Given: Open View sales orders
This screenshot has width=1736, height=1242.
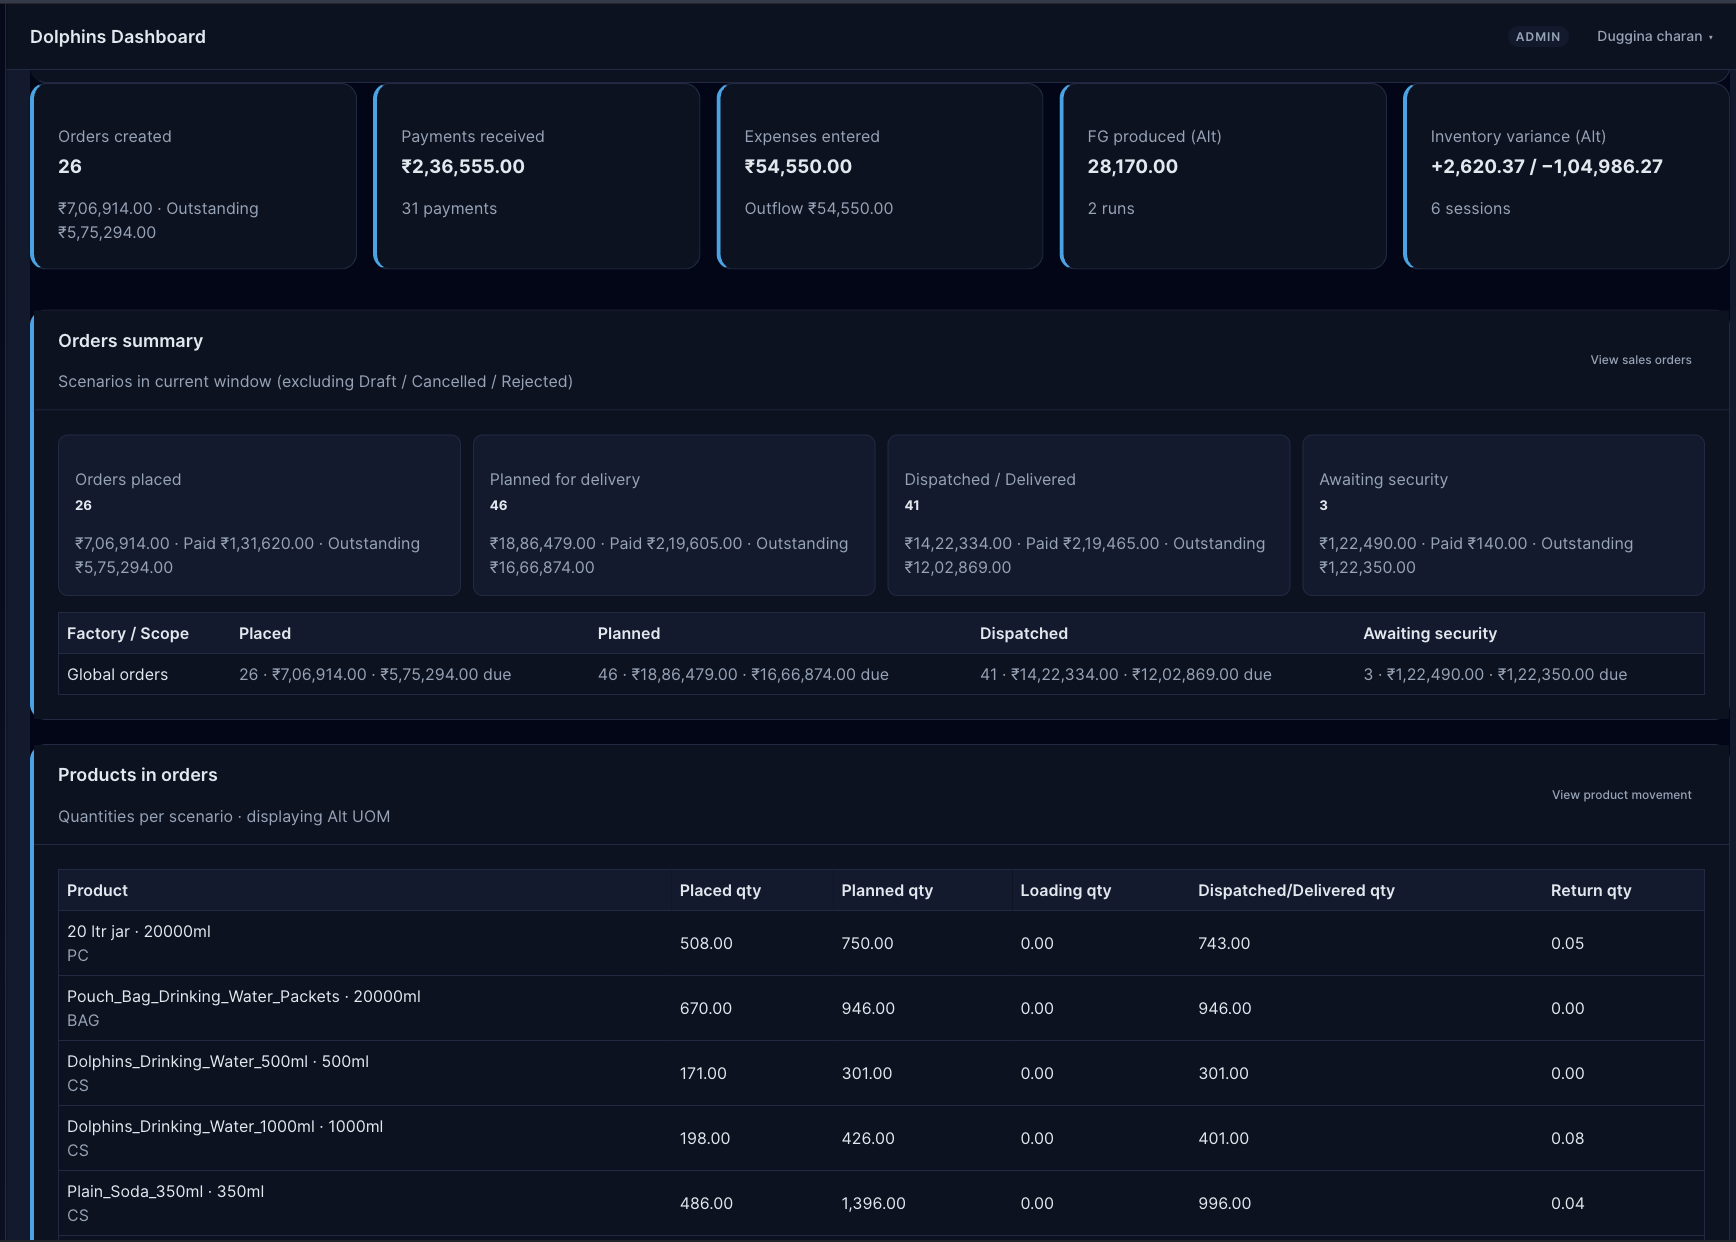Looking at the screenshot, I should 1640,359.
